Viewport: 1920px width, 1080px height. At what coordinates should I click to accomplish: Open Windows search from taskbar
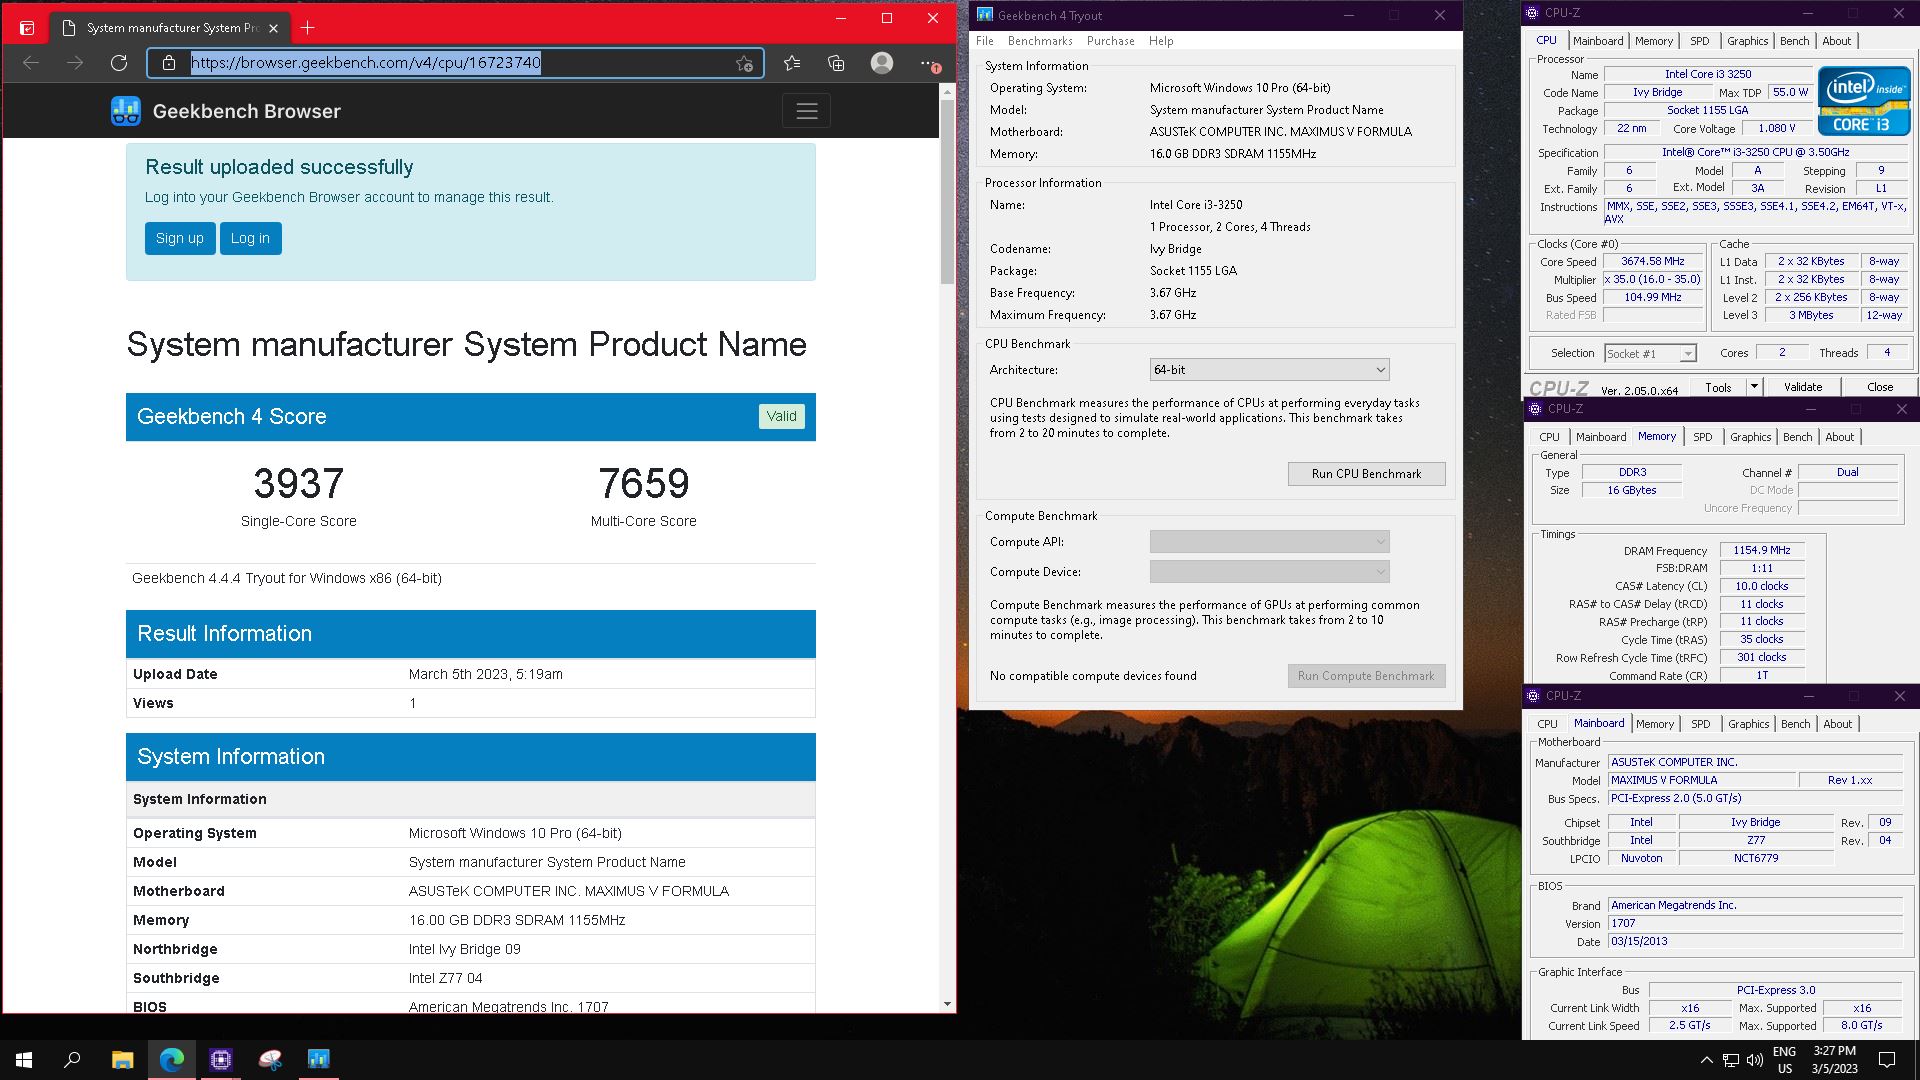pyautogui.click(x=72, y=1060)
